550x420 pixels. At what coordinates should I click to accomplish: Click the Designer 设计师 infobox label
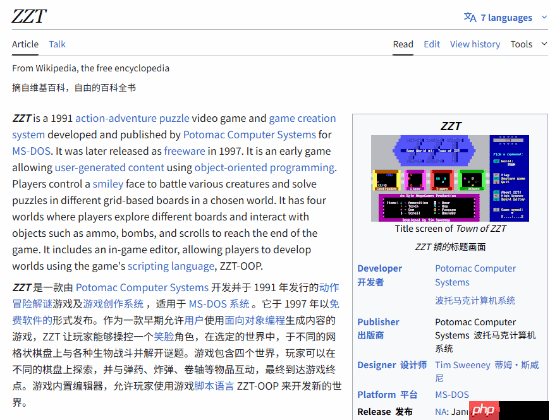(392, 365)
